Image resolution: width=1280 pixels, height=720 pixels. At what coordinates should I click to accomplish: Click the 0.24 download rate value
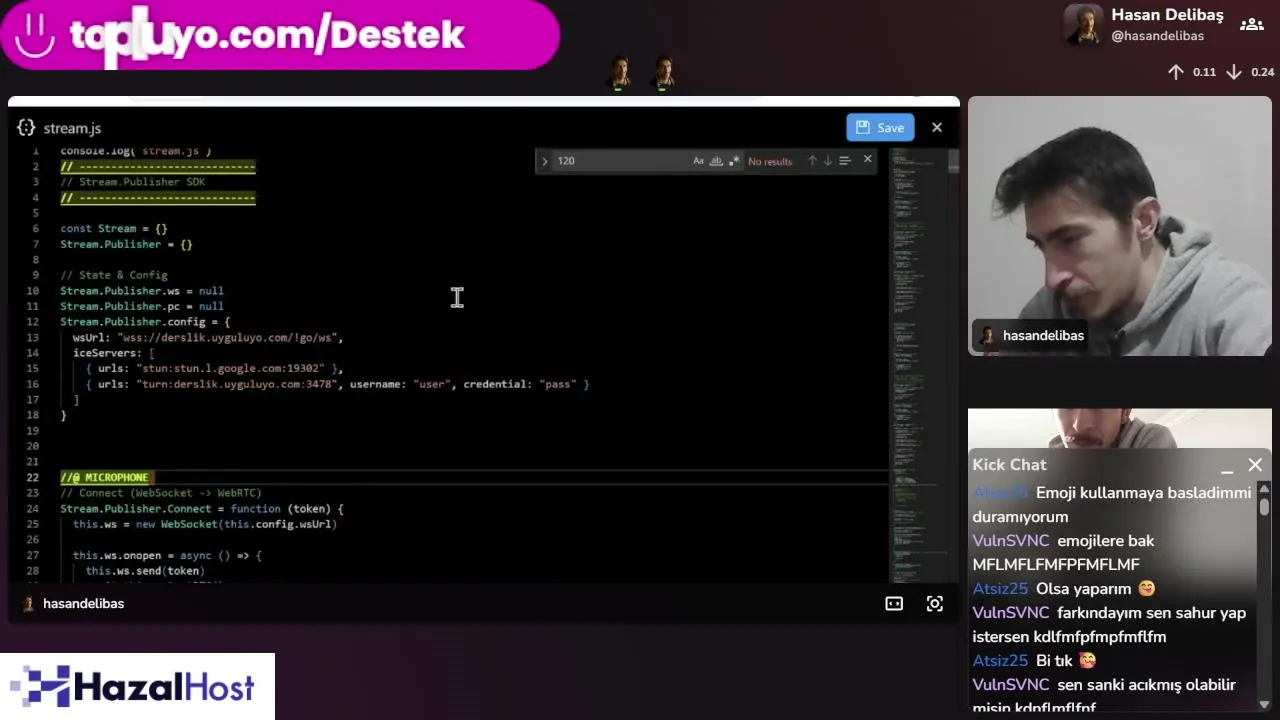[1263, 72]
